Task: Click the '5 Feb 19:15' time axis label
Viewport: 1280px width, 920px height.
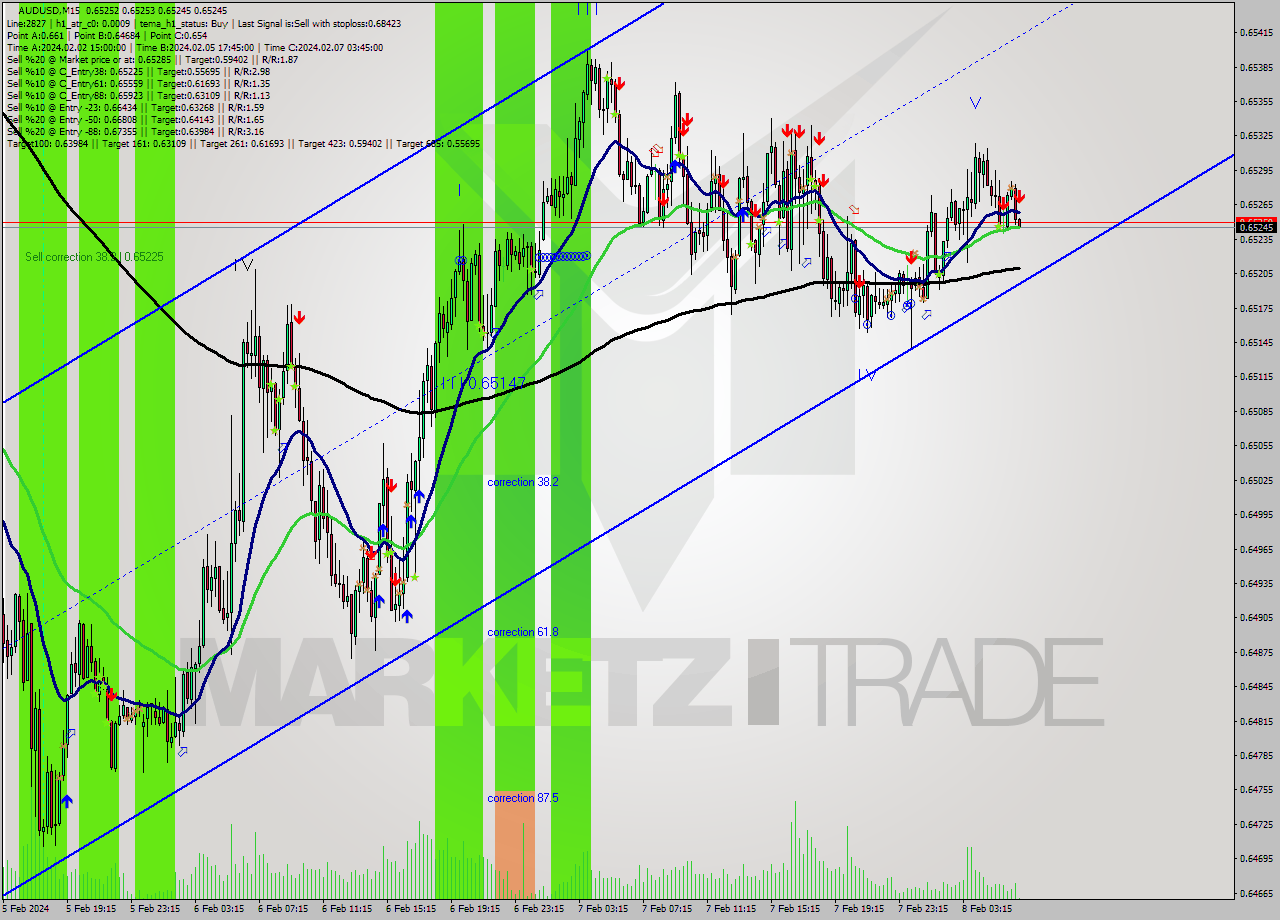Action: (x=90, y=909)
